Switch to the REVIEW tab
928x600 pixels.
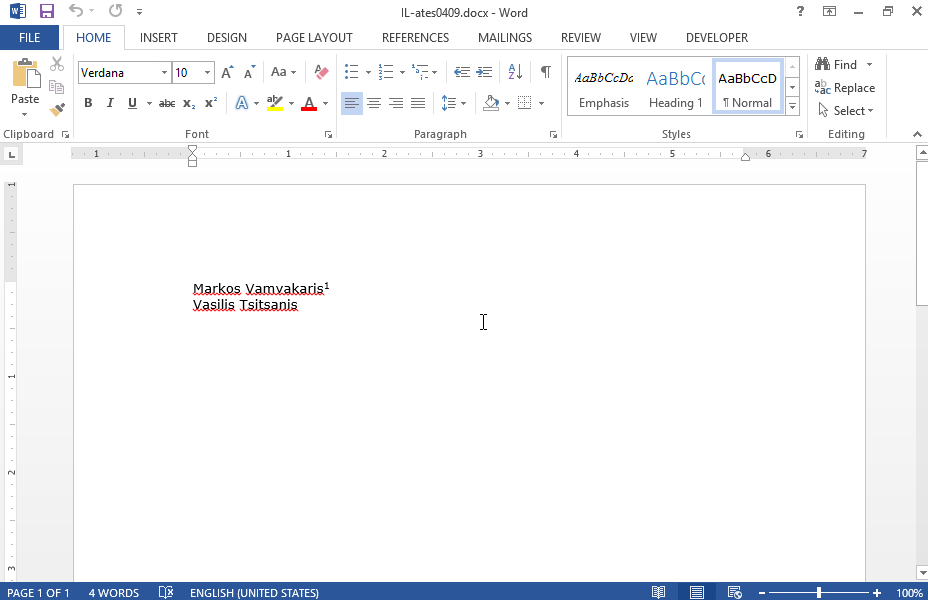581,37
